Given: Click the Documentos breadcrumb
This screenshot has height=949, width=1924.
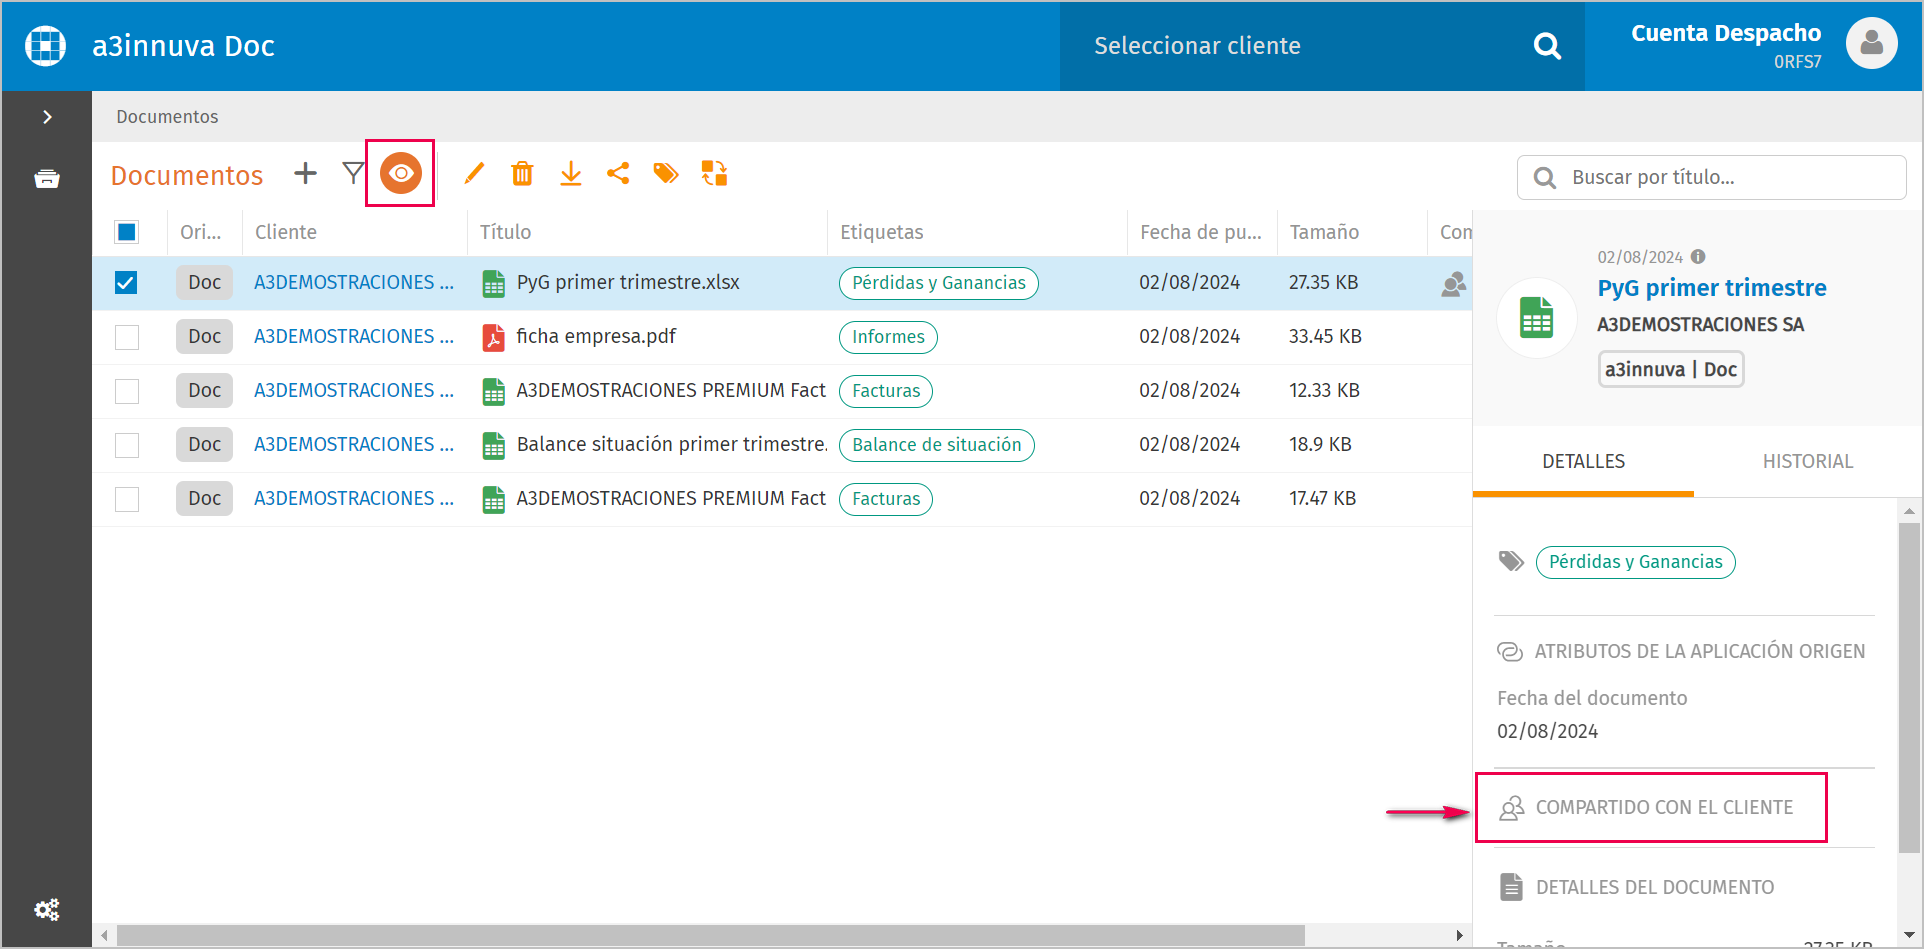Looking at the screenshot, I should pos(167,117).
